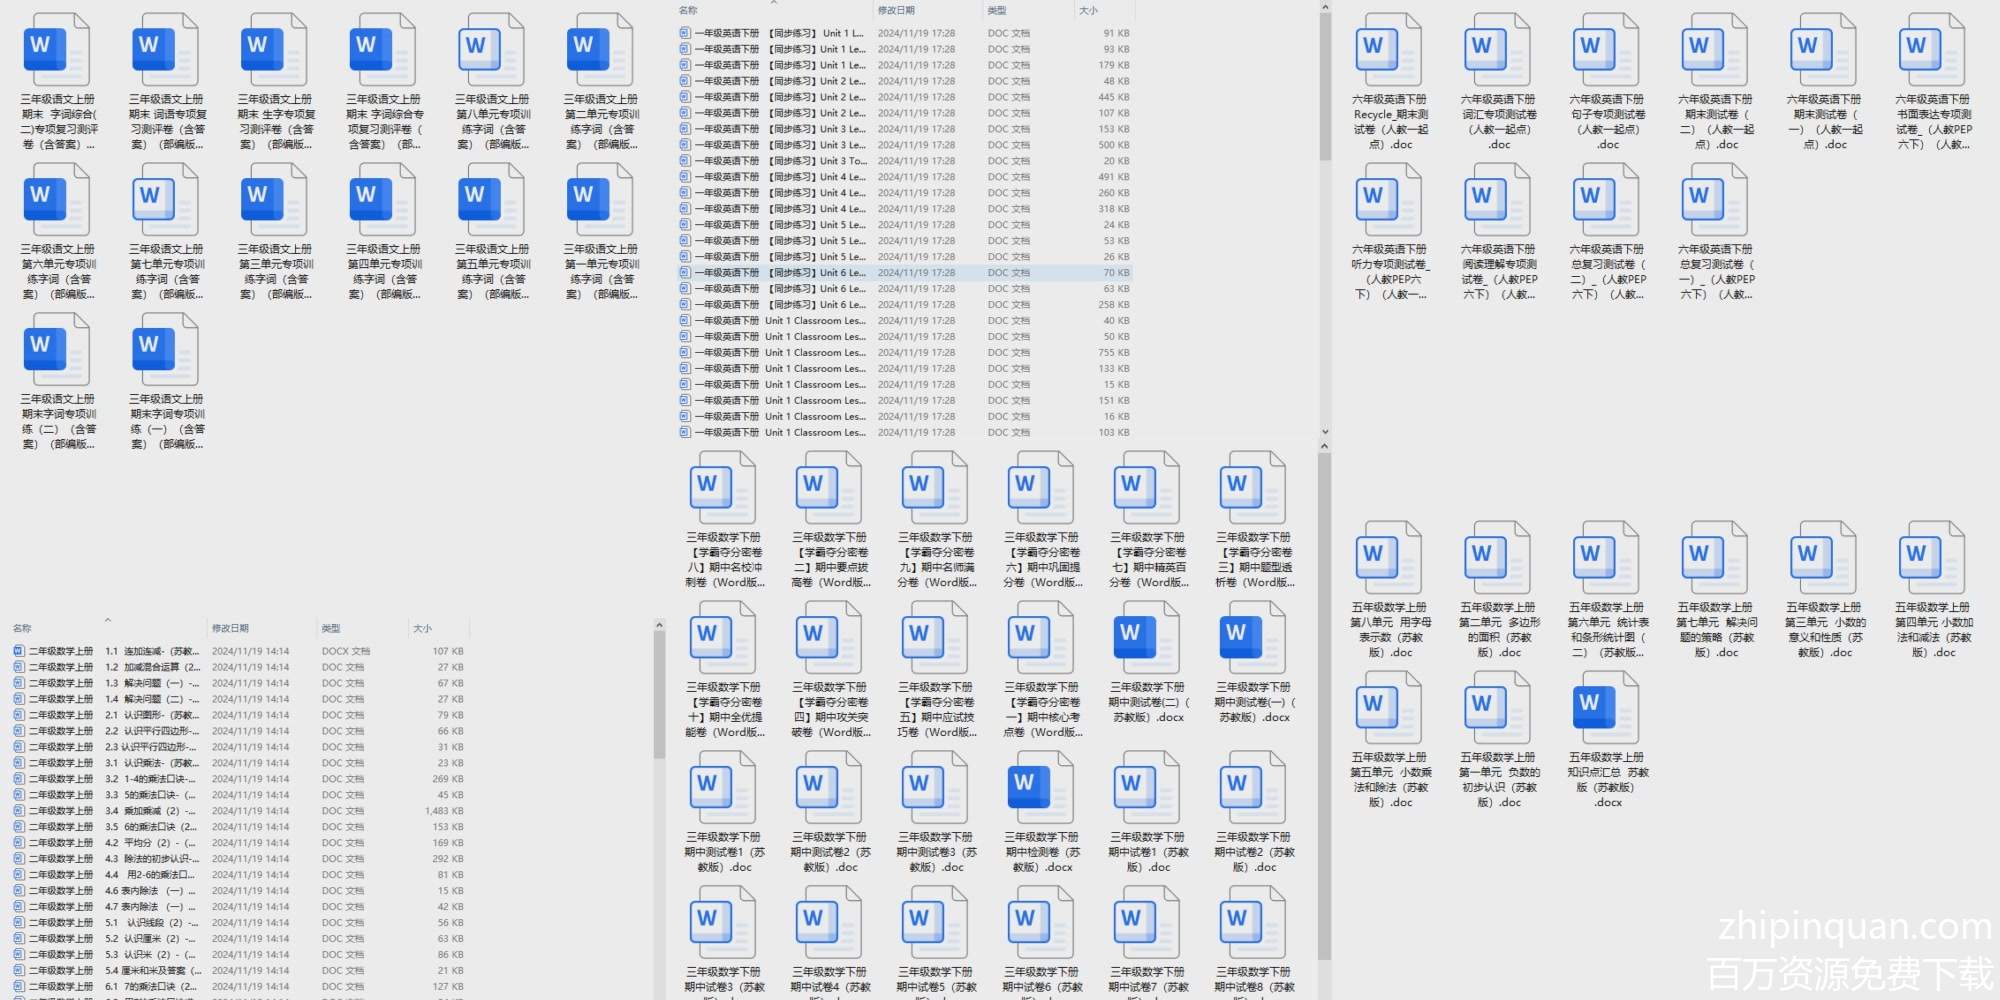
Task: Toggle sort arrow above 名称 in 二年级数学 list
Action: [108, 620]
